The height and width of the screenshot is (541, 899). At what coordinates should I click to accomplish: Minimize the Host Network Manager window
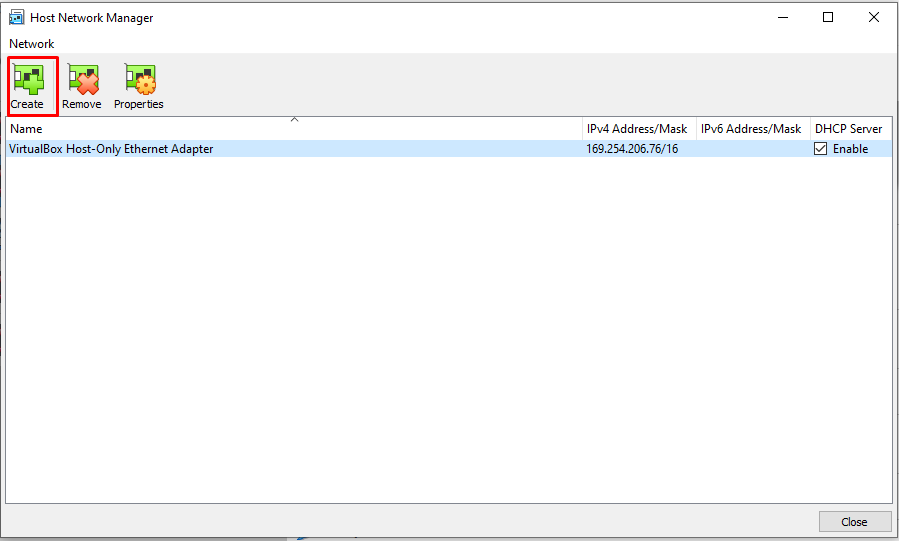point(783,17)
